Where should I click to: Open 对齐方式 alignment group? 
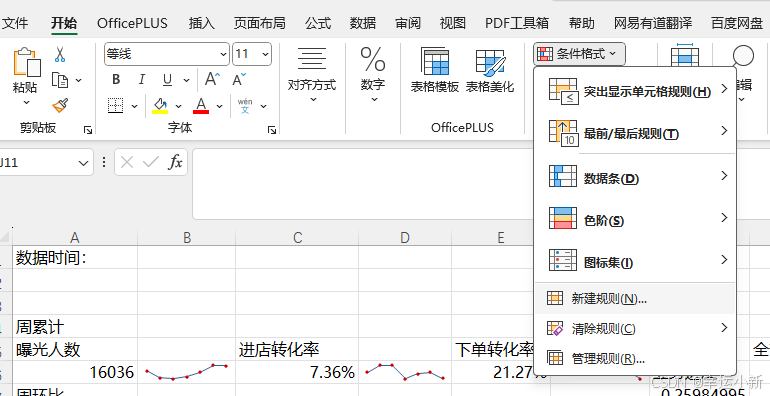point(312,74)
